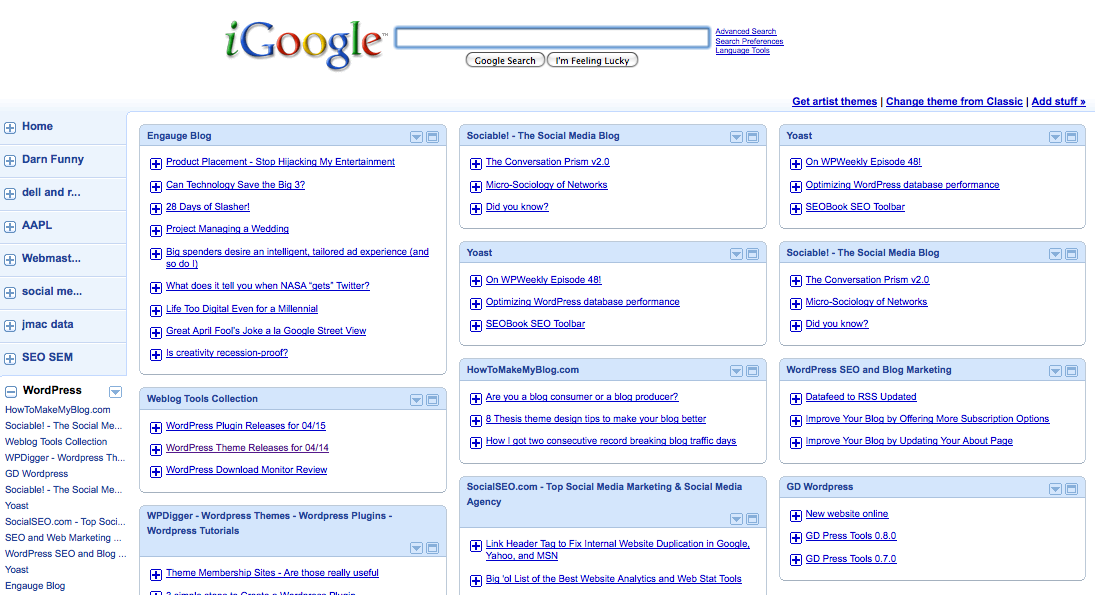The width and height of the screenshot is (1095, 595).
Task: Click the iGoogle logo
Action: 305,44
